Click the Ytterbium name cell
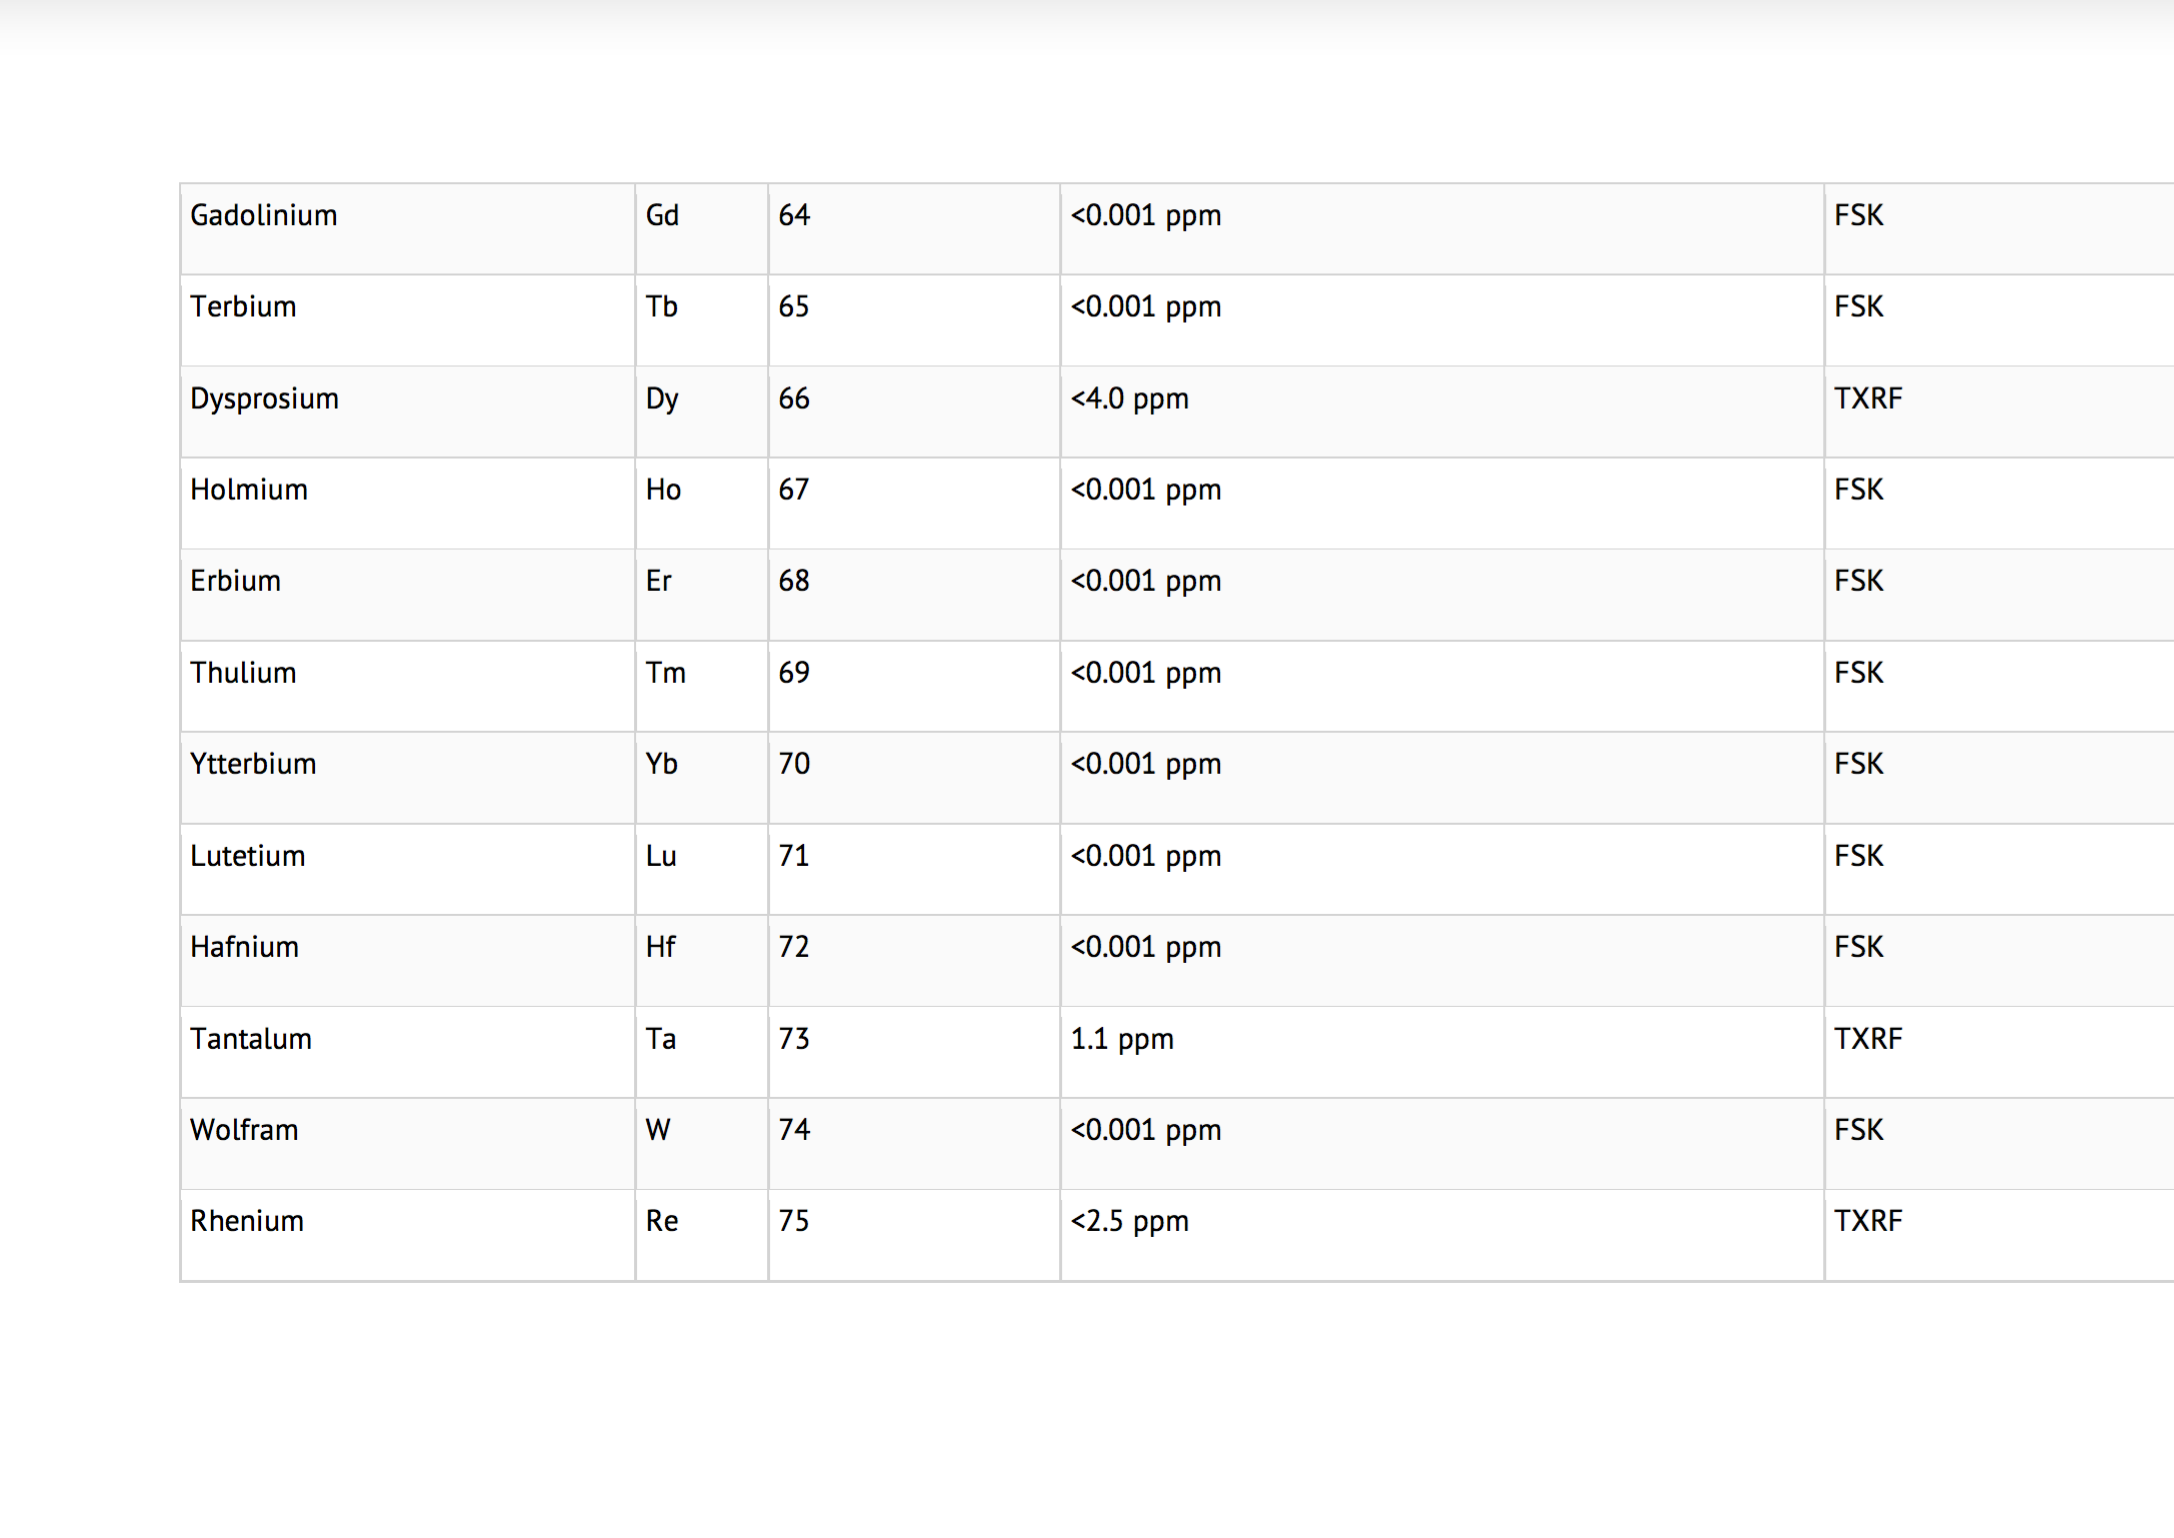This screenshot has width=2174, height=1538. (254, 764)
